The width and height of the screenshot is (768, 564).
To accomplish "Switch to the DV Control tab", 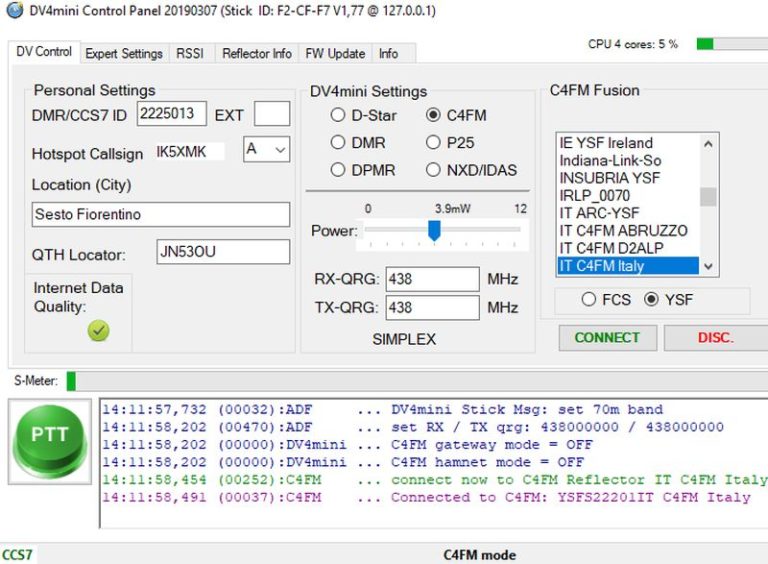I will (x=44, y=51).
